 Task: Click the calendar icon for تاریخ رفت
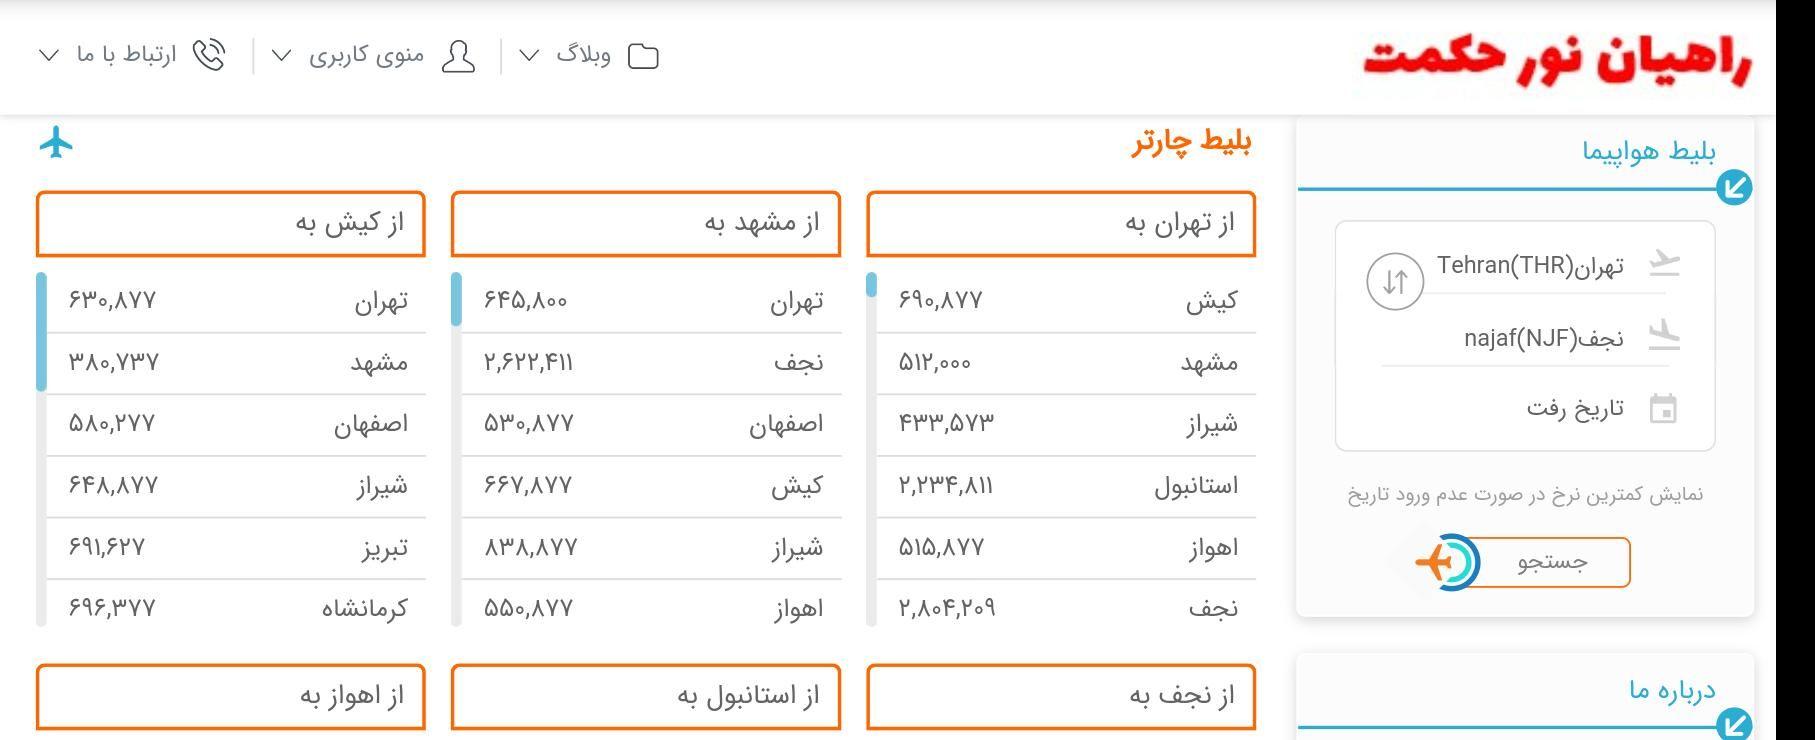click(1663, 409)
